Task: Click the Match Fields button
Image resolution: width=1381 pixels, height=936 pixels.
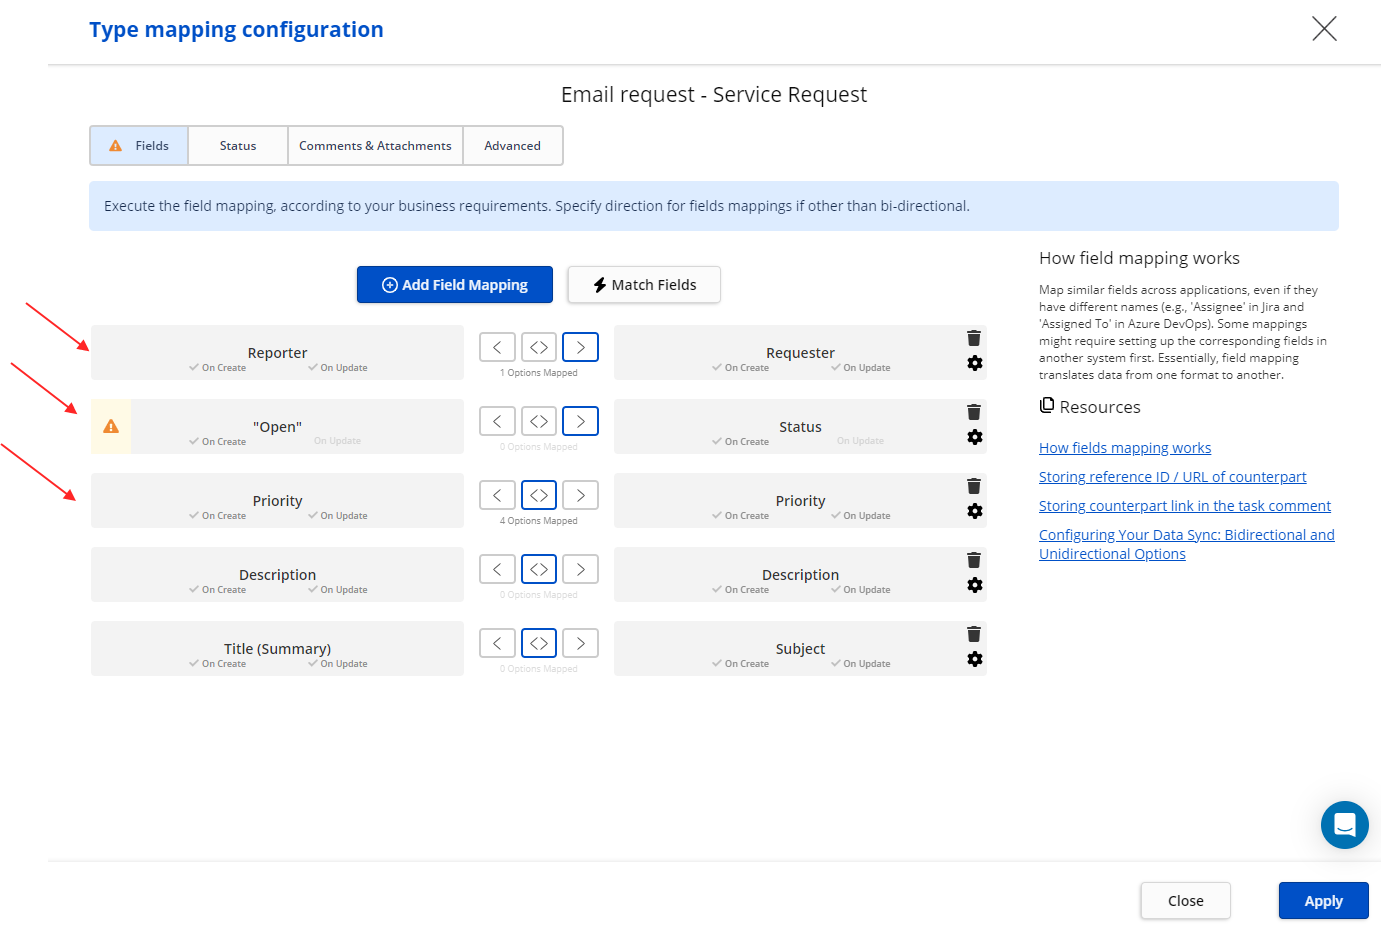Action: tap(644, 285)
